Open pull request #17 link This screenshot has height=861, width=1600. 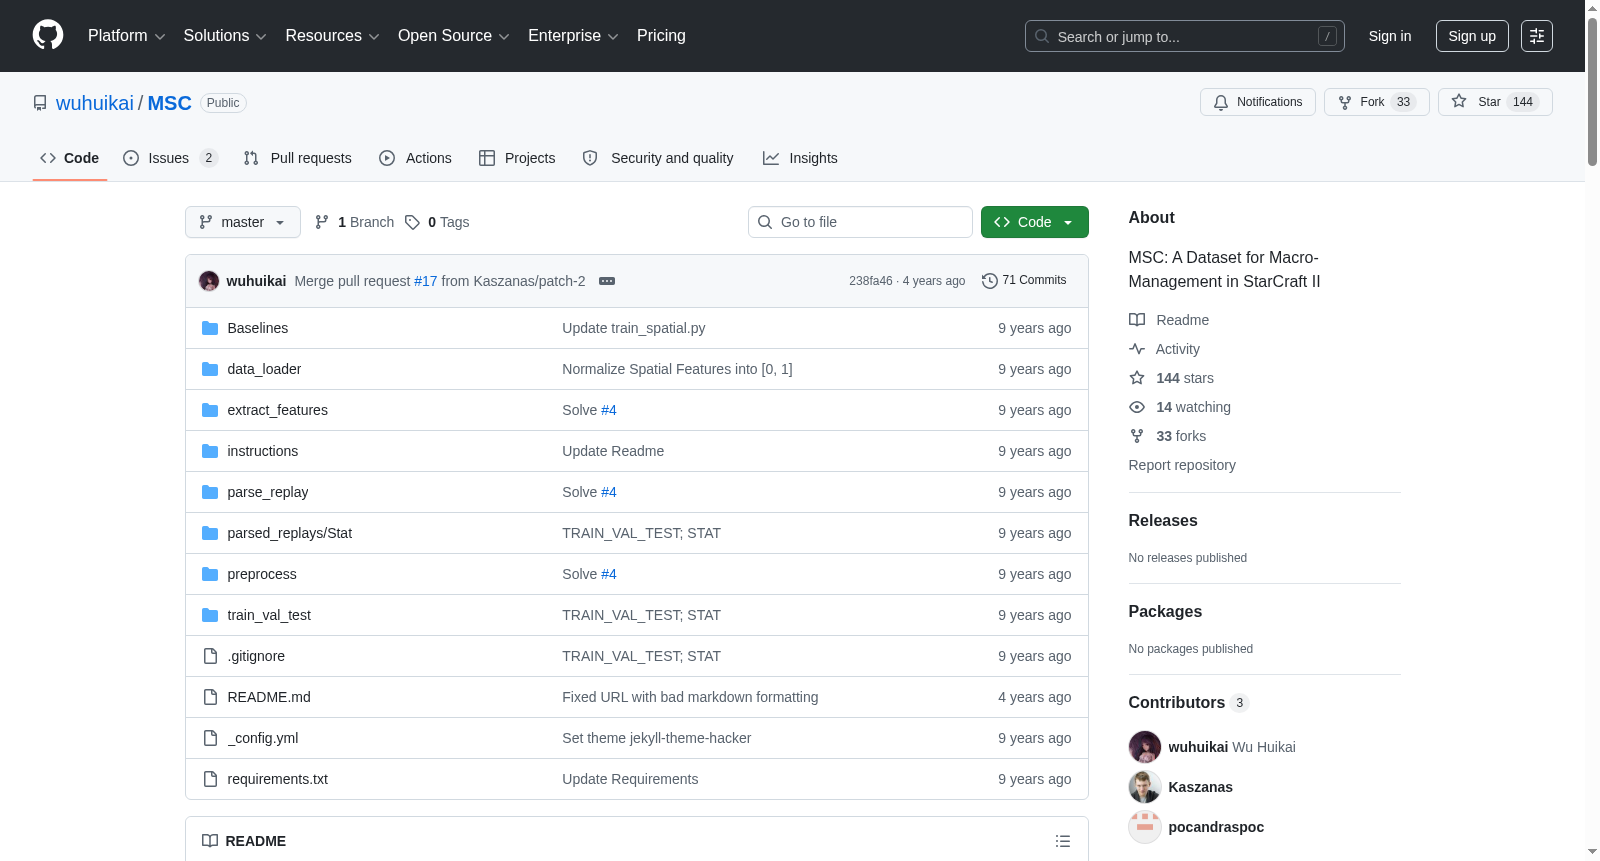(426, 281)
